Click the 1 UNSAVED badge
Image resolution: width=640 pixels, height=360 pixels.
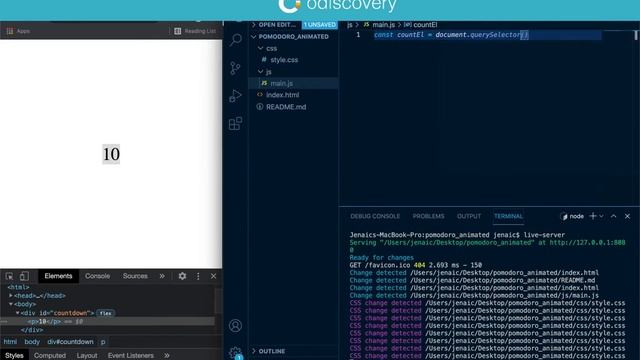[x=320, y=25]
